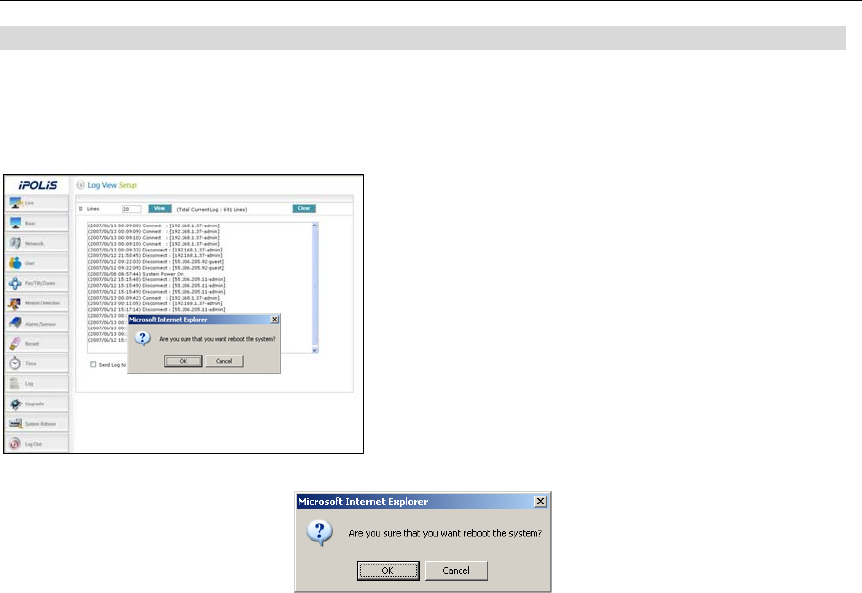Screen dimensions: 862x593
Task: Close the enlarged Internet Explorer dialog with X
Action: click(540, 501)
